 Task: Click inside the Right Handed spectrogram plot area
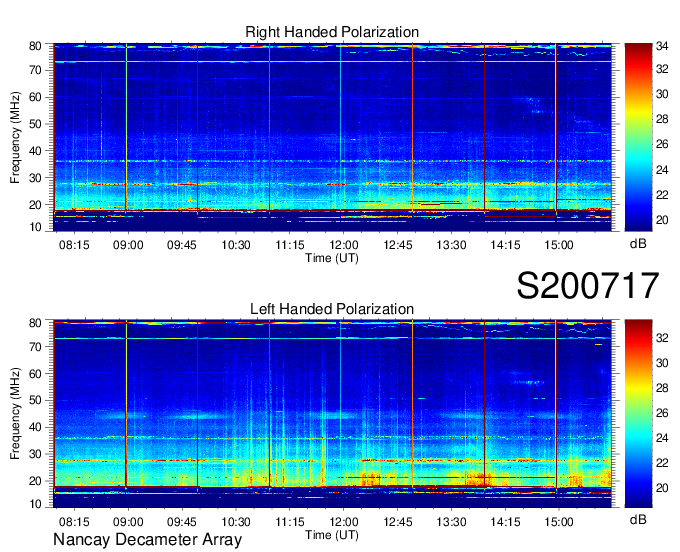[332, 137]
